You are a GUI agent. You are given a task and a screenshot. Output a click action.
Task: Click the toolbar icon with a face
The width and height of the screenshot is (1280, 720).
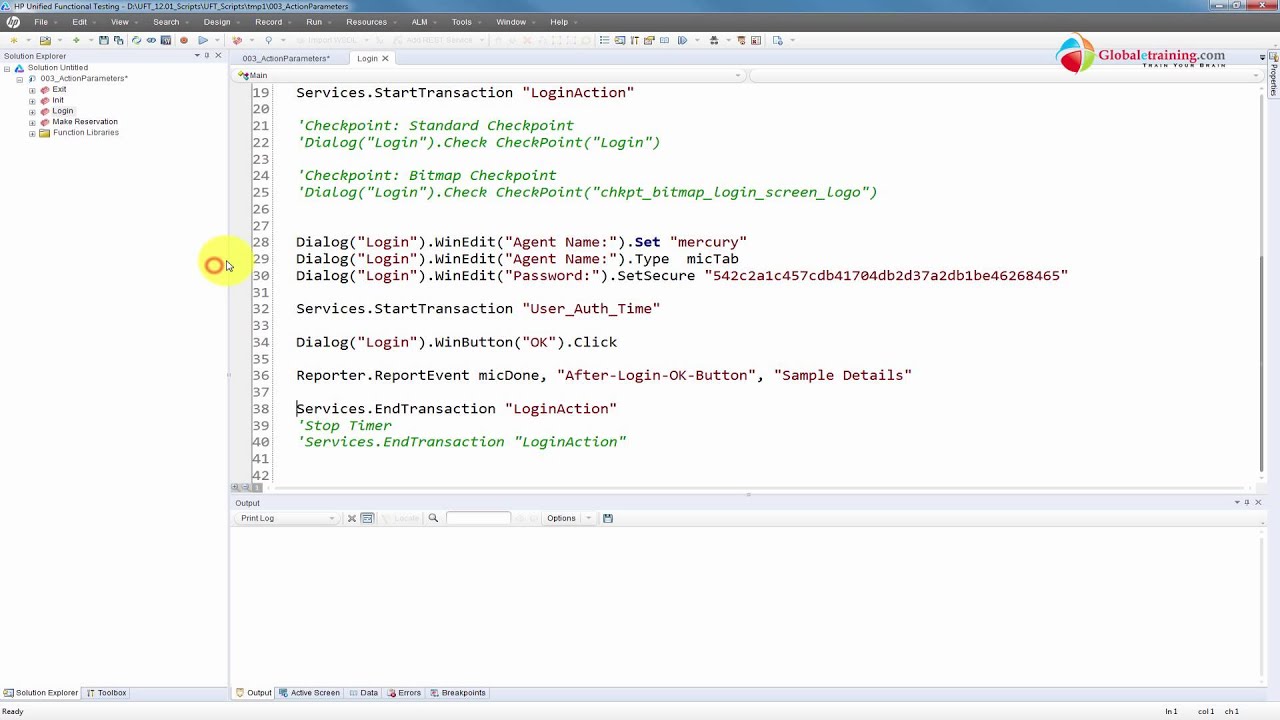pos(742,40)
